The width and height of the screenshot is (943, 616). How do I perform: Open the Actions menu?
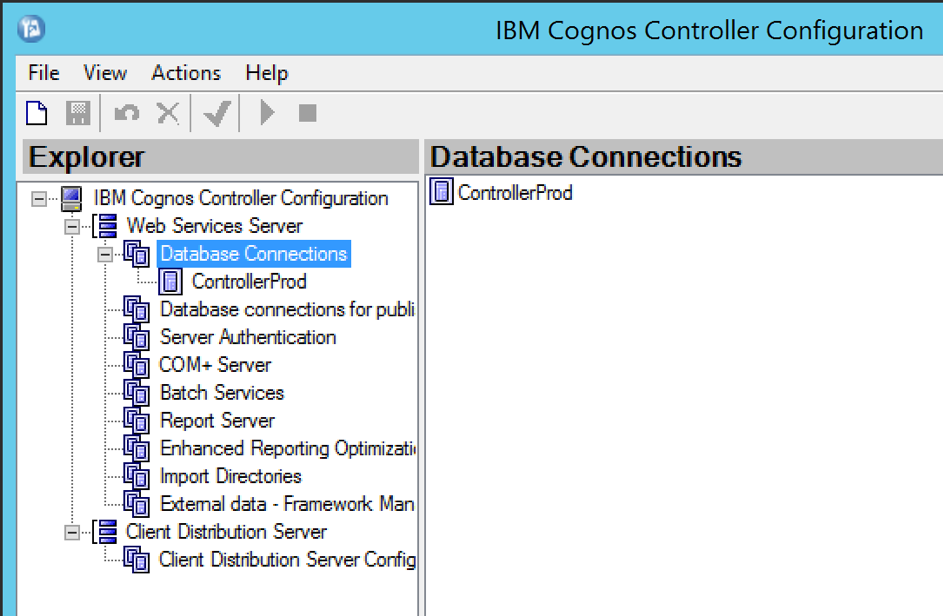coord(186,73)
